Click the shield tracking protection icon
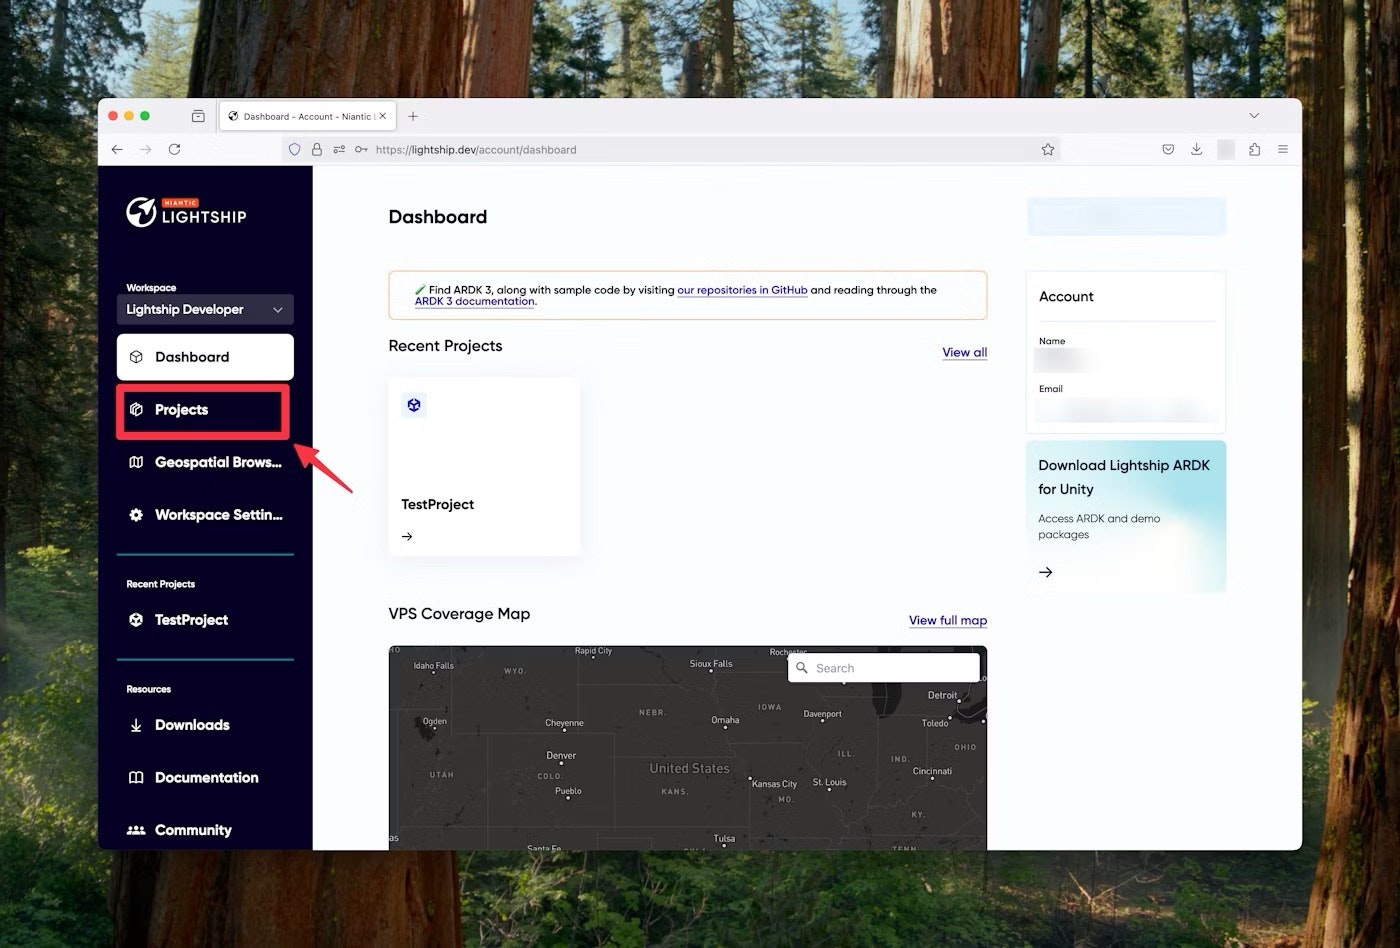 (x=295, y=149)
